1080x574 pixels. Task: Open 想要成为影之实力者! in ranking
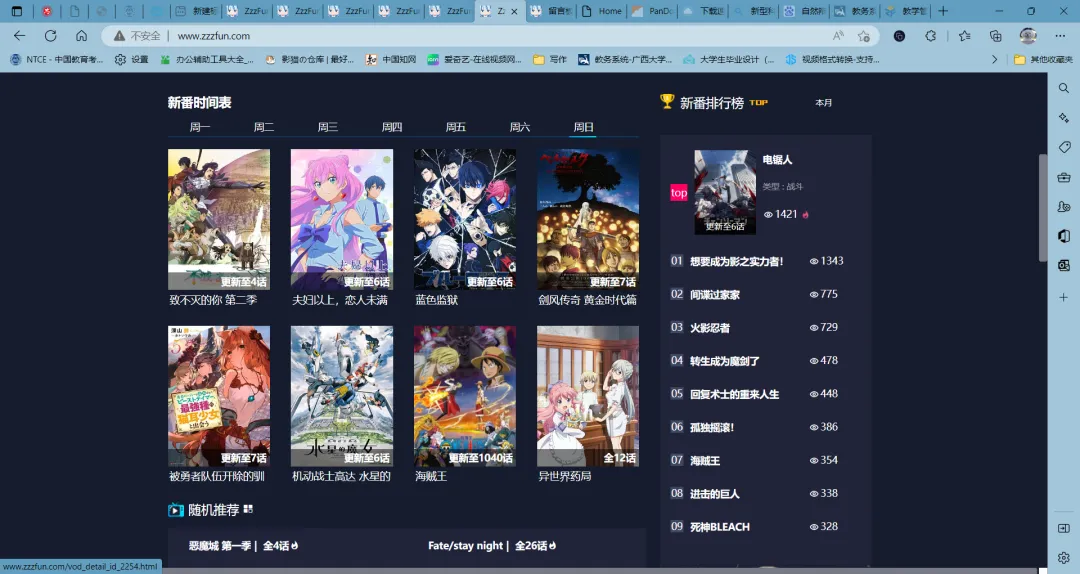pyautogui.click(x=736, y=262)
